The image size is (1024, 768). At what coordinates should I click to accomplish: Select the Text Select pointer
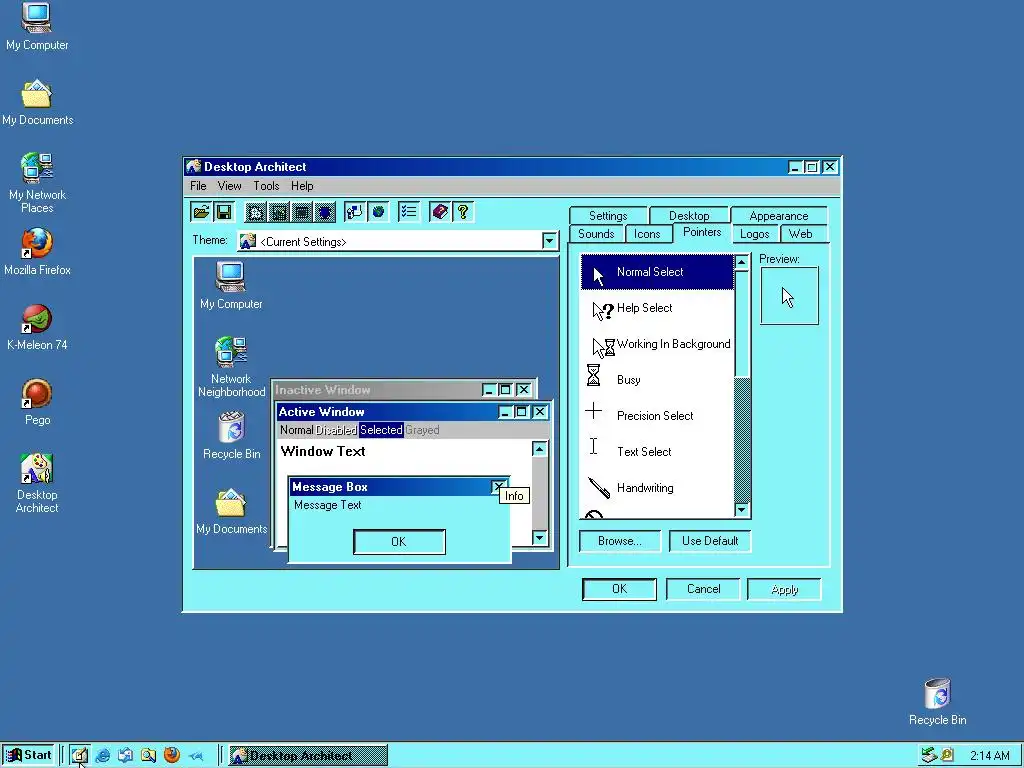point(657,452)
